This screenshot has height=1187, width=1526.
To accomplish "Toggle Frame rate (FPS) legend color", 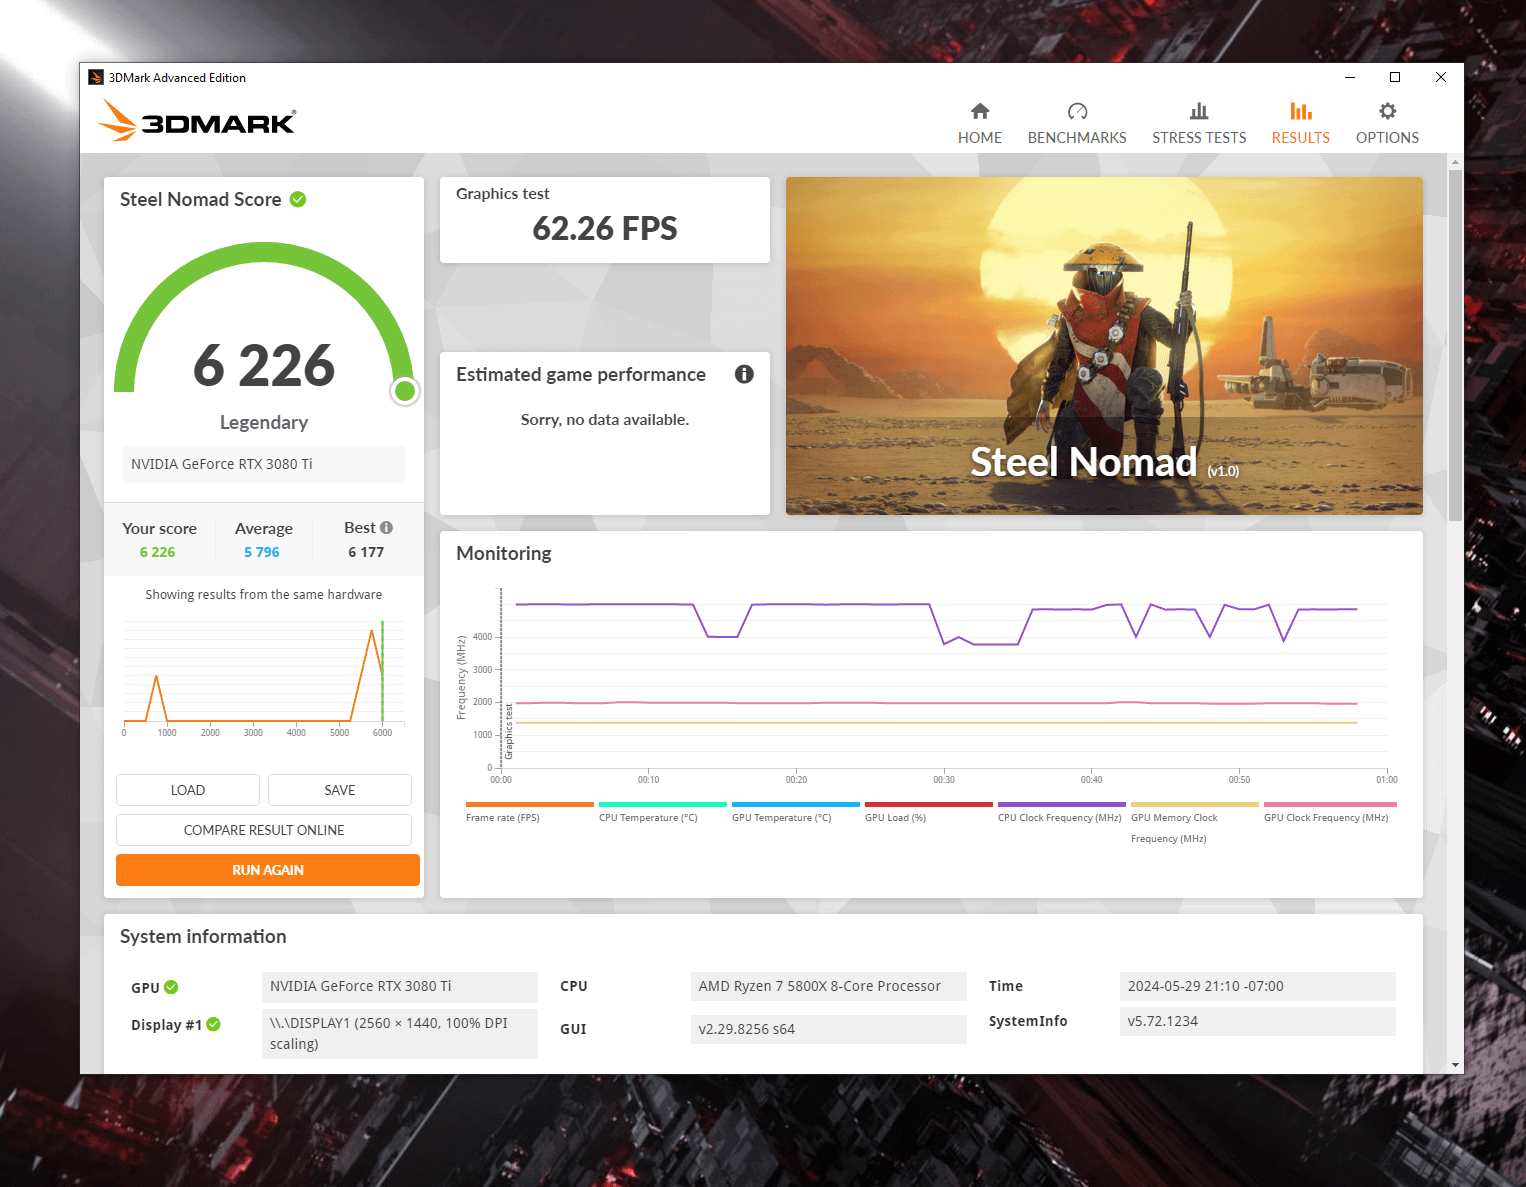I will pyautogui.click(x=530, y=804).
